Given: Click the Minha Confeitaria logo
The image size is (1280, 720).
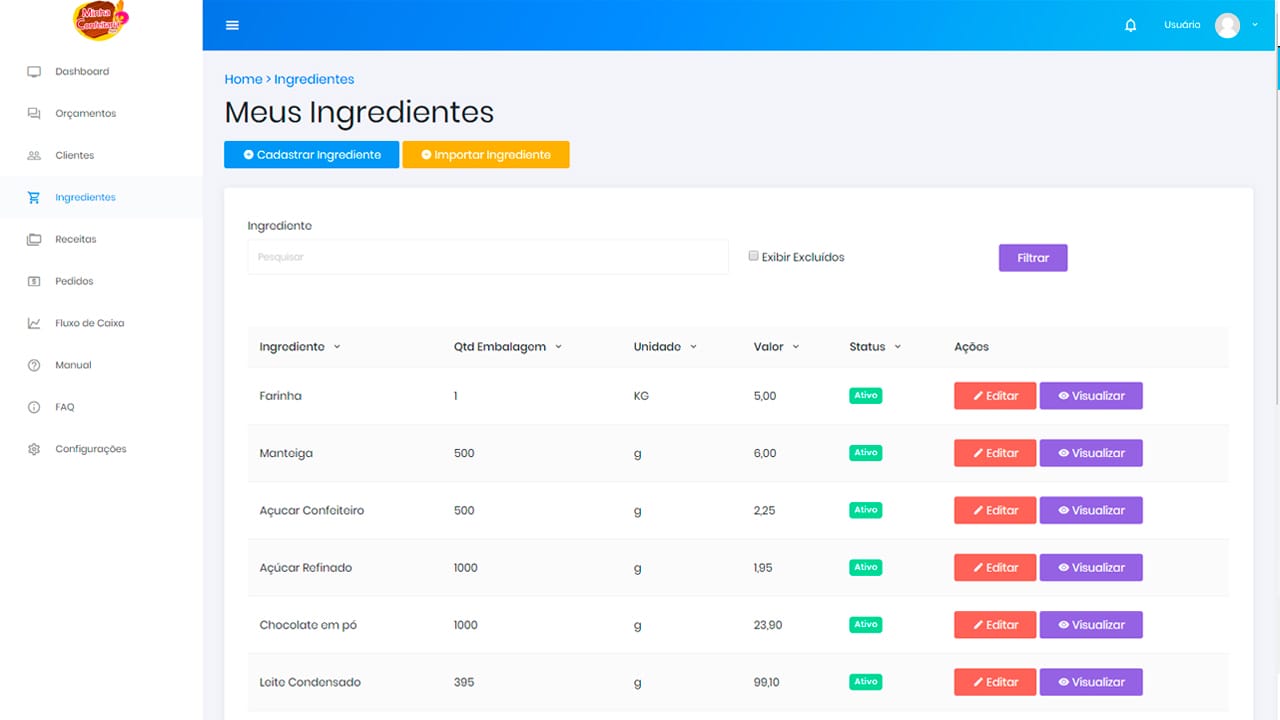Looking at the screenshot, I should point(101,20).
